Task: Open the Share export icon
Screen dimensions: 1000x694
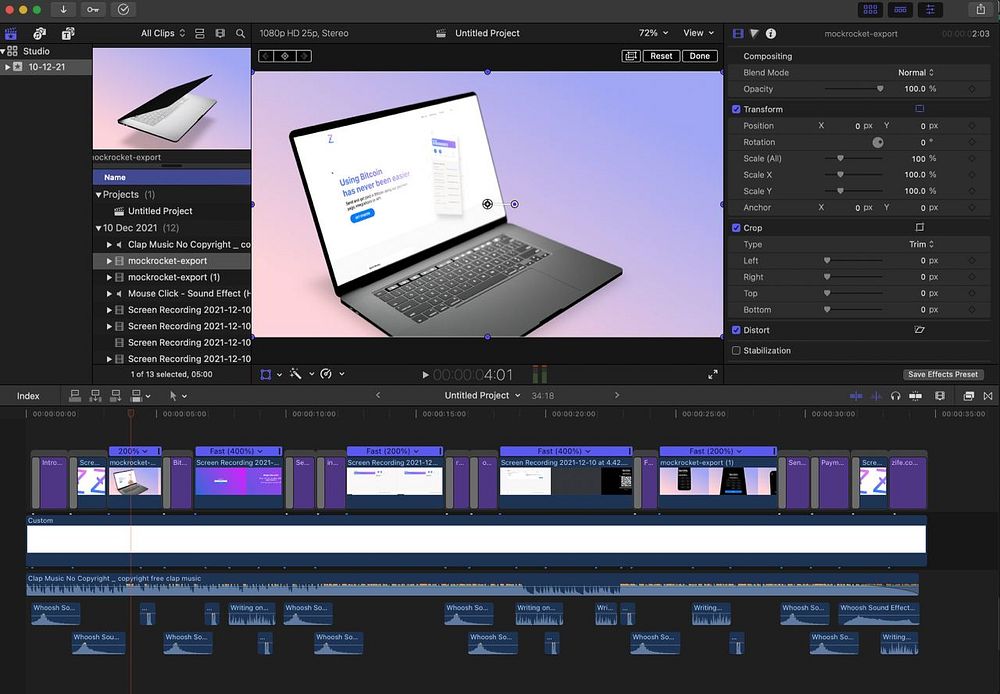Action: tap(980, 9)
